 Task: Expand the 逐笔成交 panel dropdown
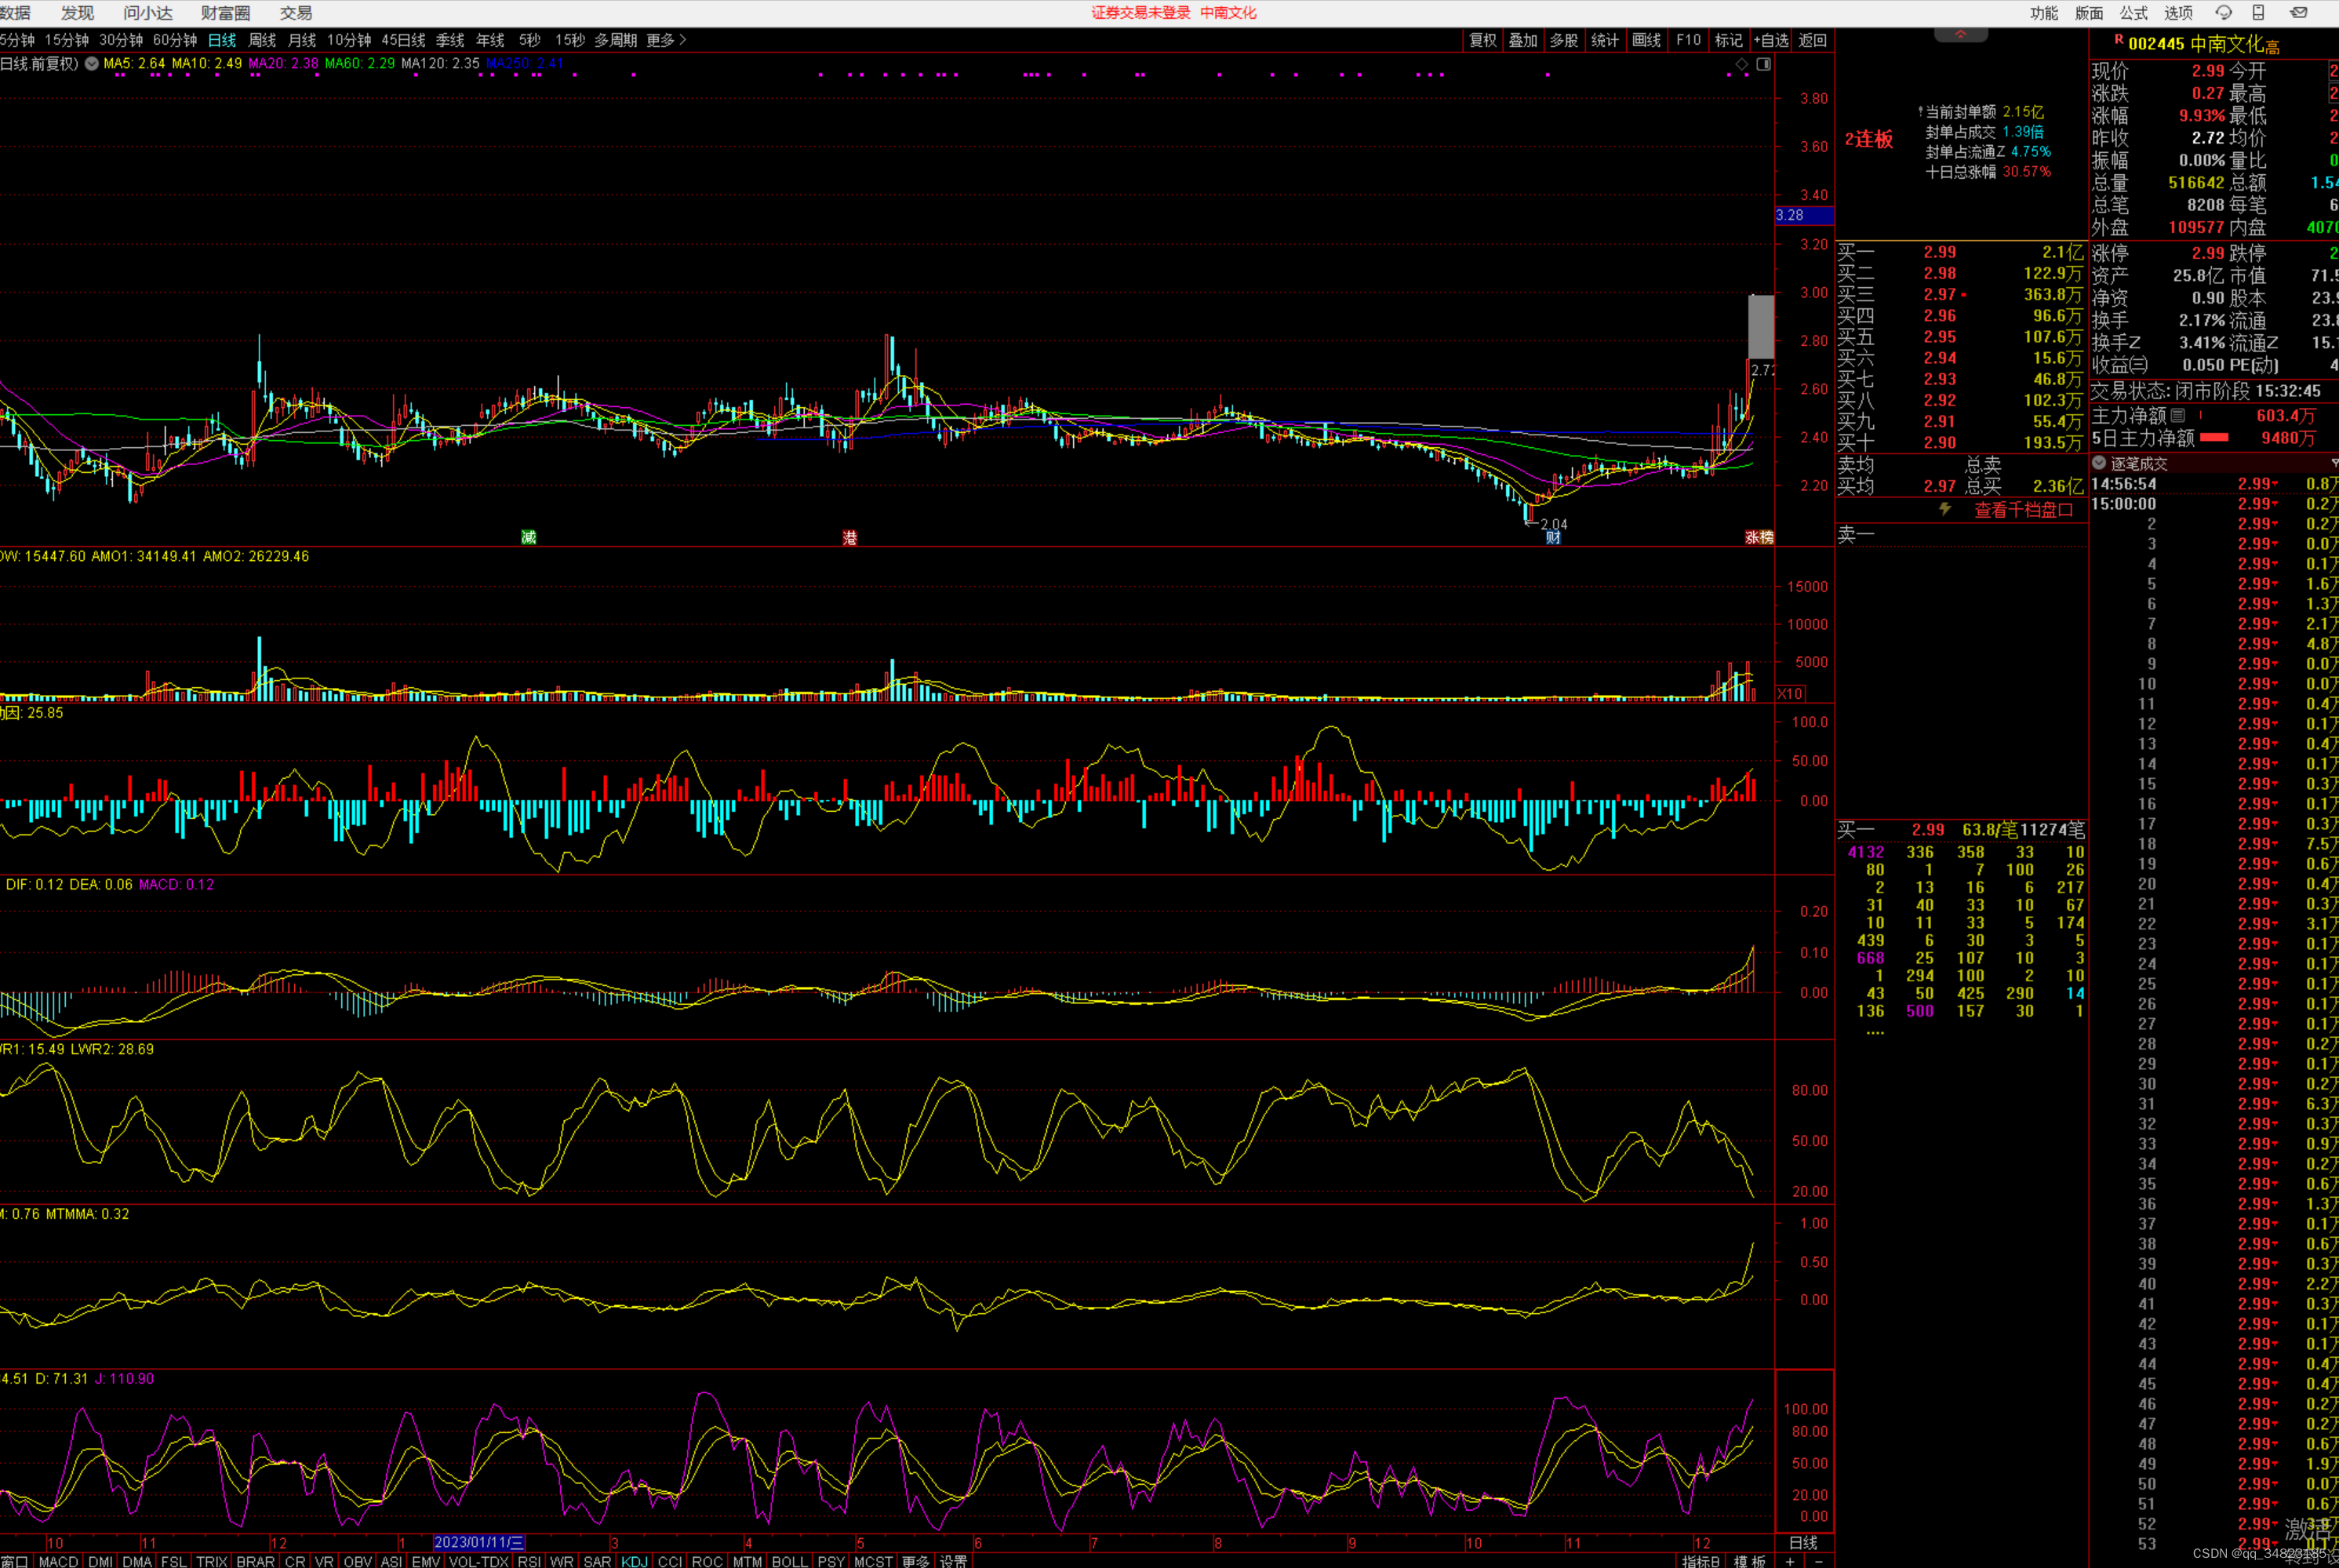tap(2099, 463)
